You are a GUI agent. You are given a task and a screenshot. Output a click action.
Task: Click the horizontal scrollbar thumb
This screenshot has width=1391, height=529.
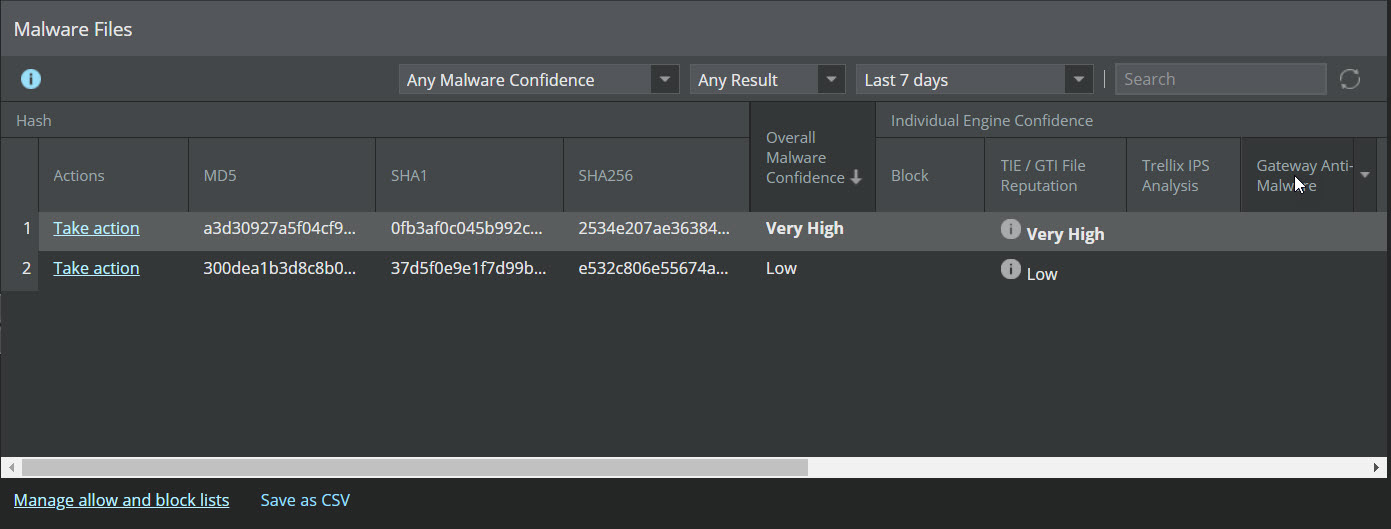point(414,467)
